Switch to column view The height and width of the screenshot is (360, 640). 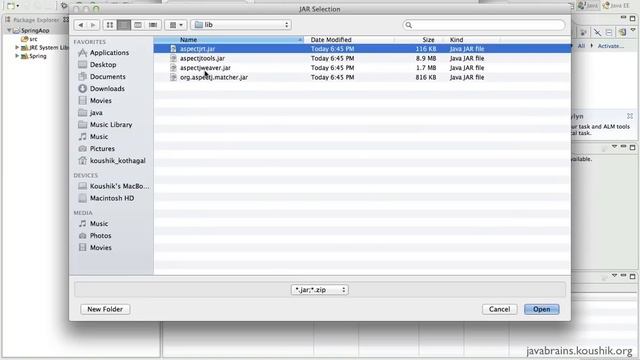coord(138,25)
